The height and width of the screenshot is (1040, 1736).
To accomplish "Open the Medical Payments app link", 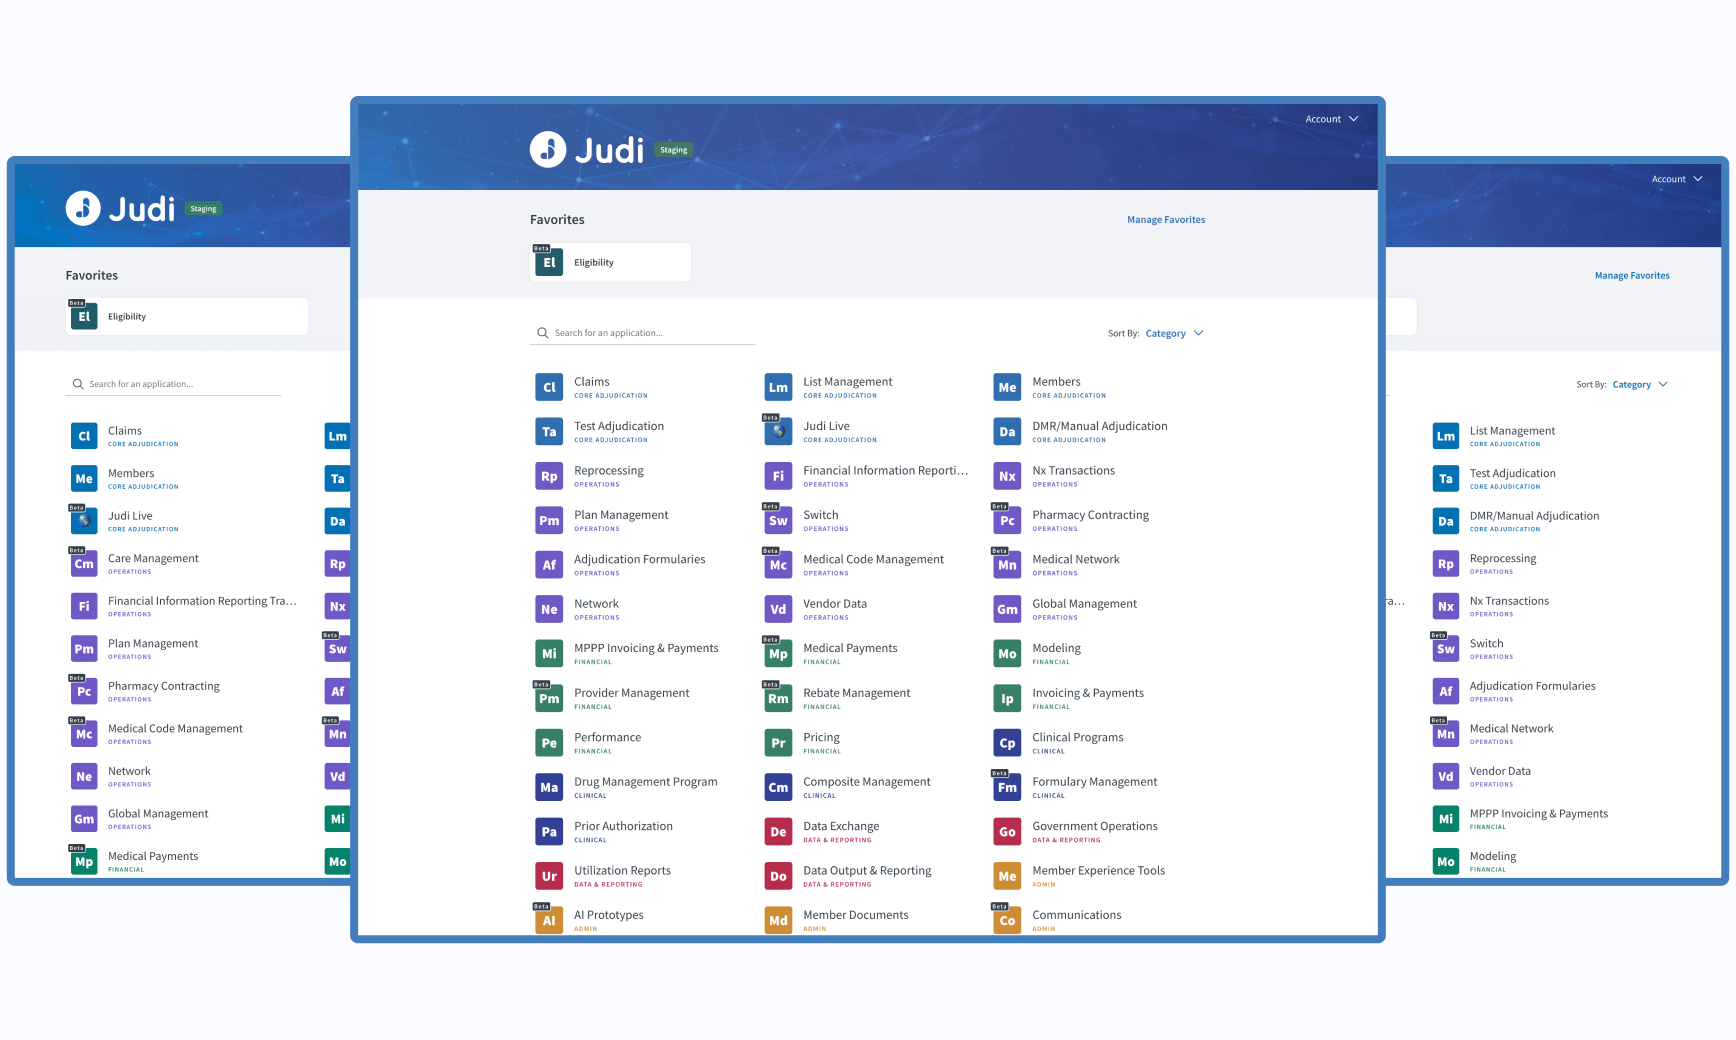I will click(x=850, y=648).
